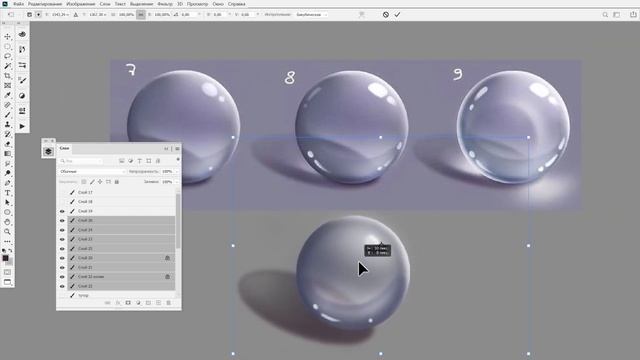Swap foreground and background colors arrow
The width and height of the screenshot is (640, 360).
[11, 251]
